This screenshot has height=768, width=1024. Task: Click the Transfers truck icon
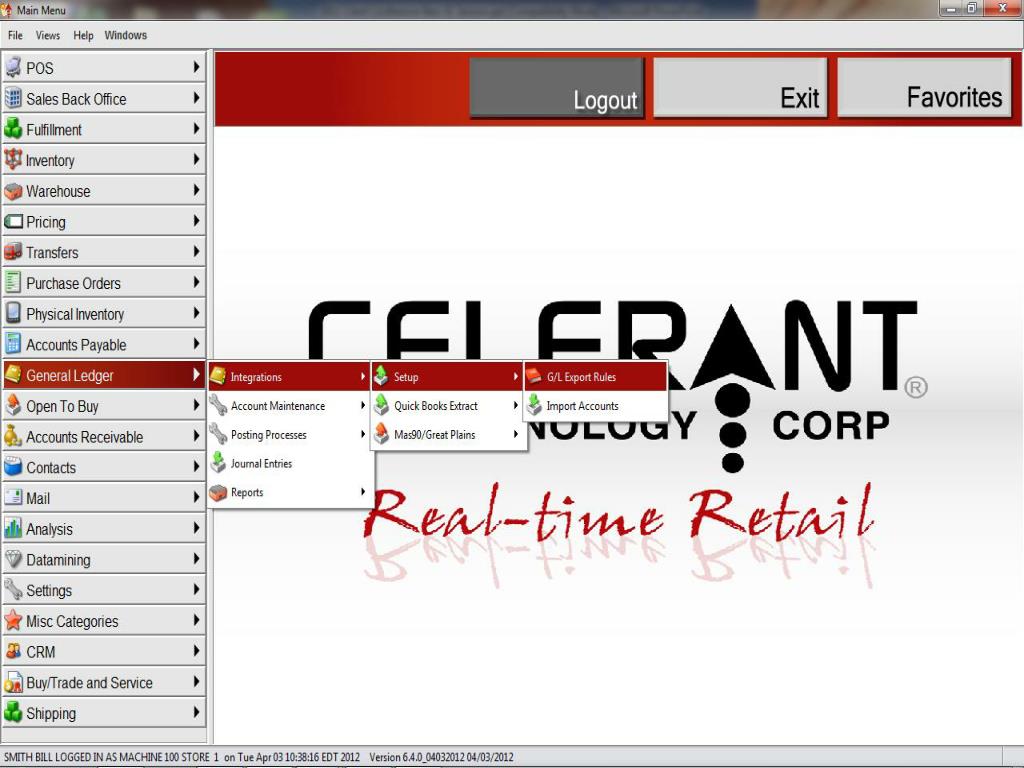point(13,252)
